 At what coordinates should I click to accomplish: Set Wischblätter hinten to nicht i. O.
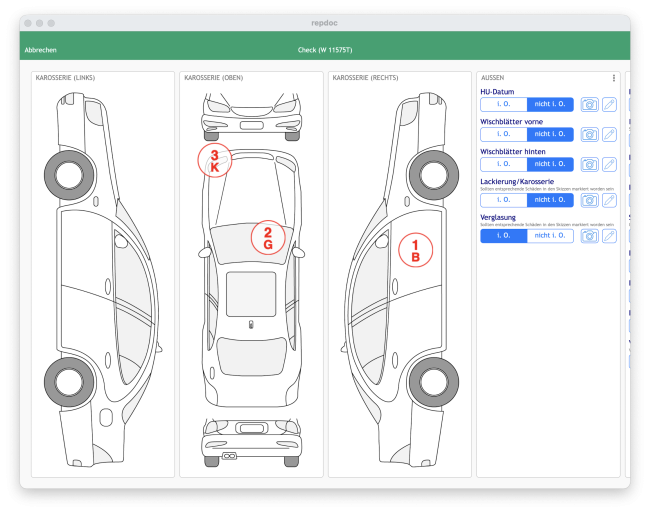tap(551, 164)
